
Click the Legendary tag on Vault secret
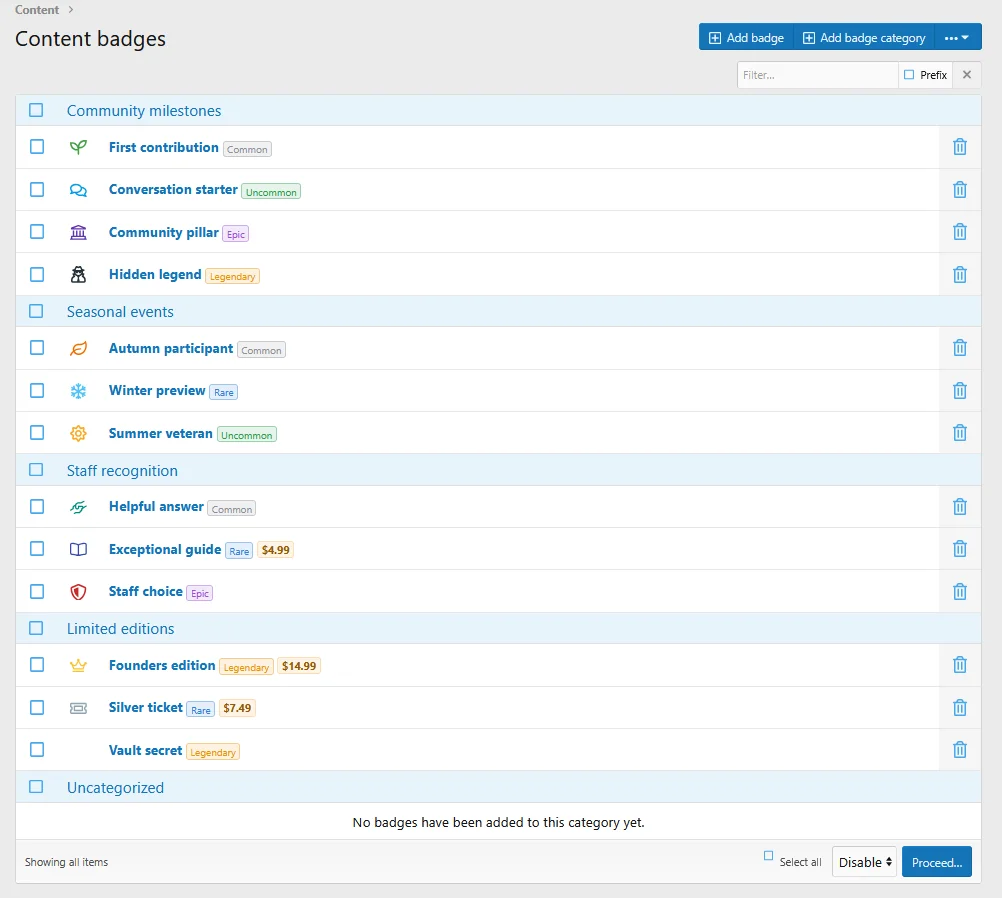pyautogui.click(x=213, y=752)
